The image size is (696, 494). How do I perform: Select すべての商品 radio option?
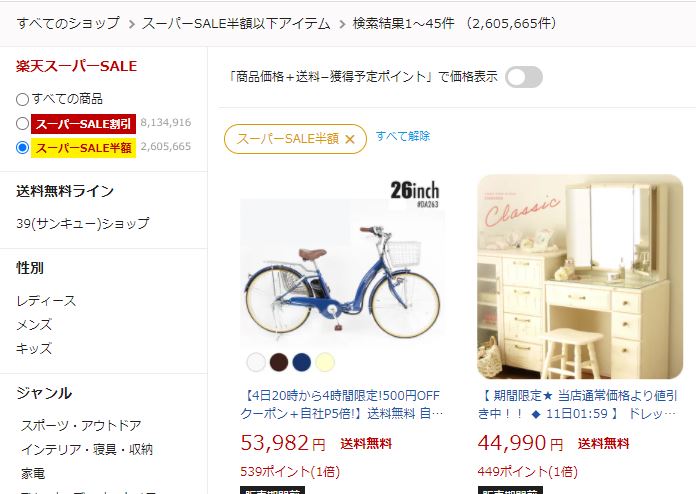(x=22, y=99)
